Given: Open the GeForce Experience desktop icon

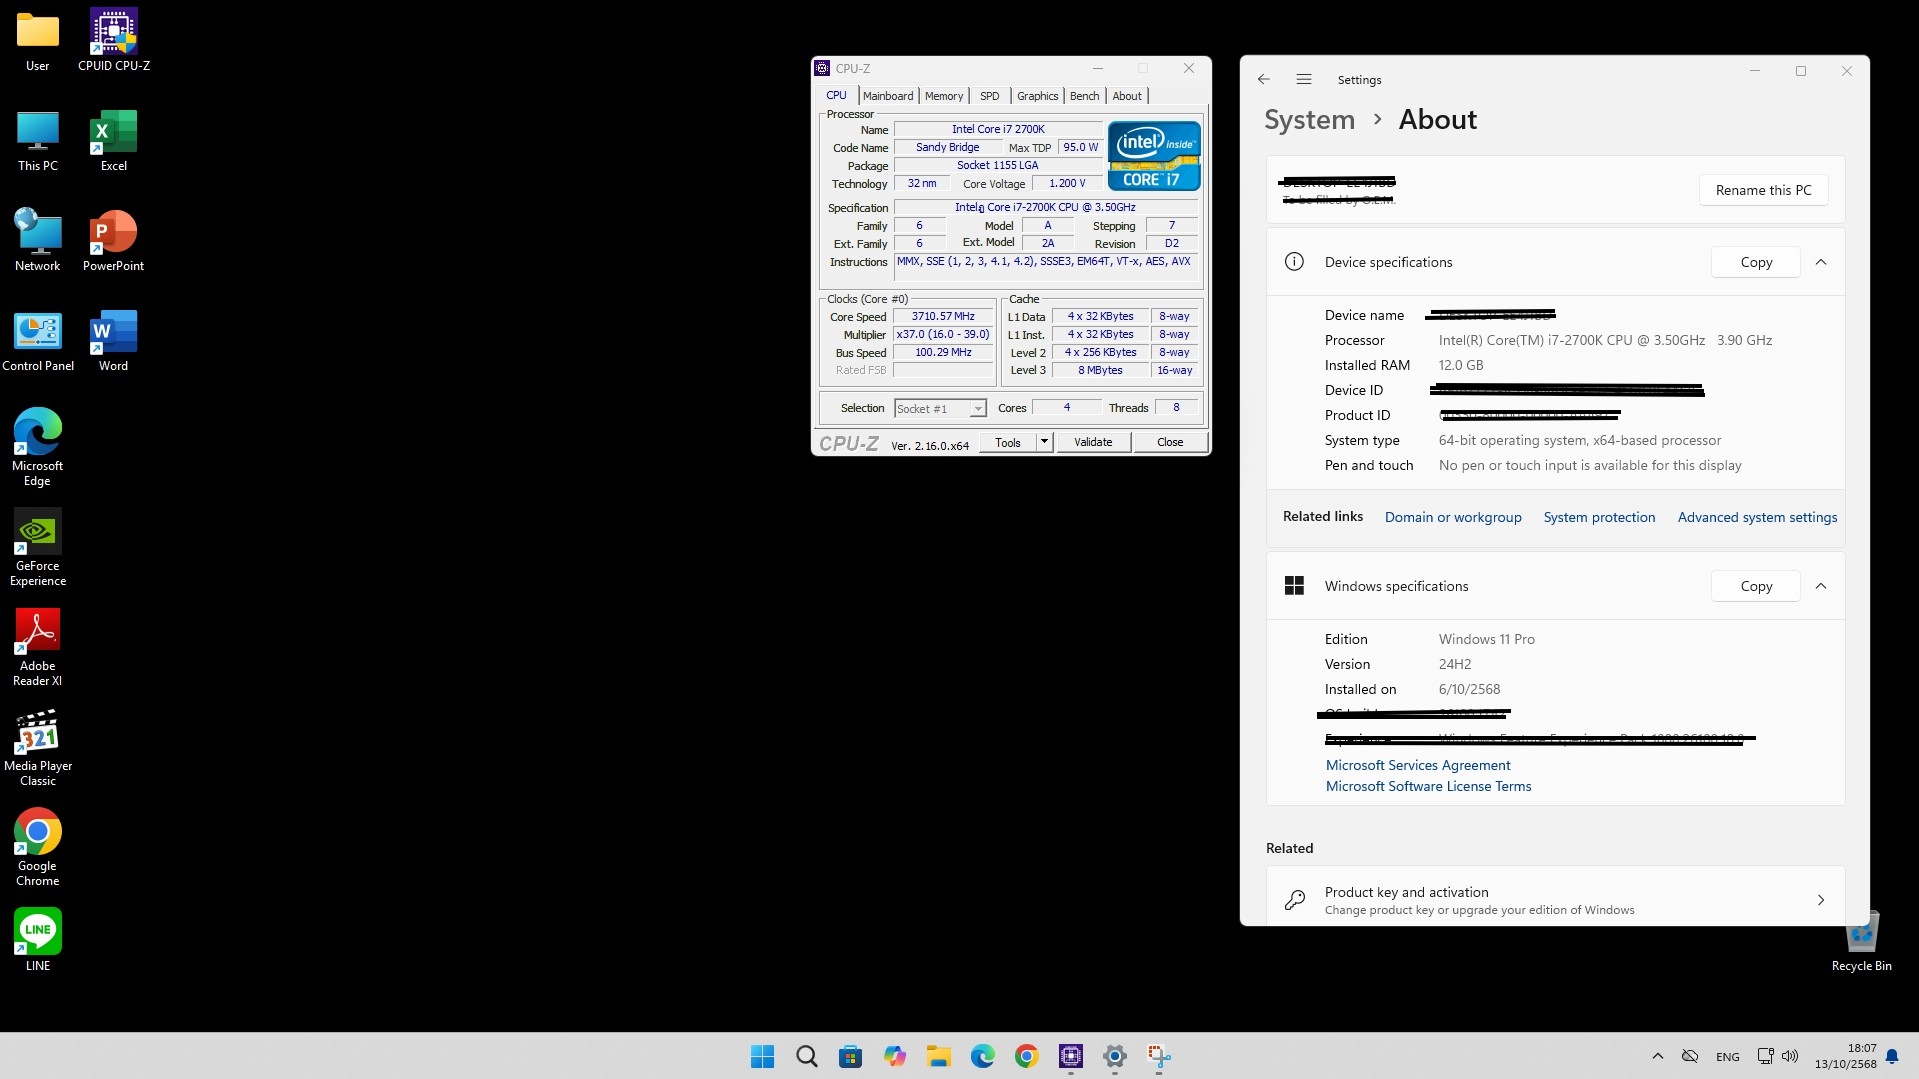Looking at the screenshot, I should (38, 533).
